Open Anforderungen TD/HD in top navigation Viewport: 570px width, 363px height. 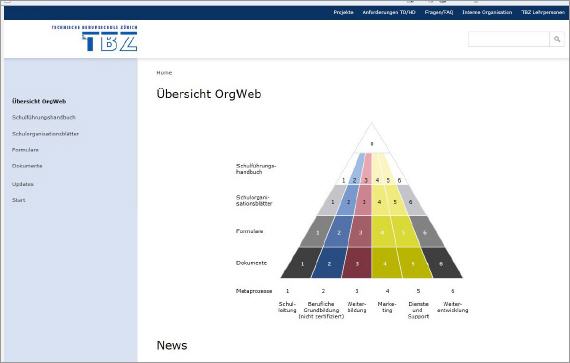389,12
